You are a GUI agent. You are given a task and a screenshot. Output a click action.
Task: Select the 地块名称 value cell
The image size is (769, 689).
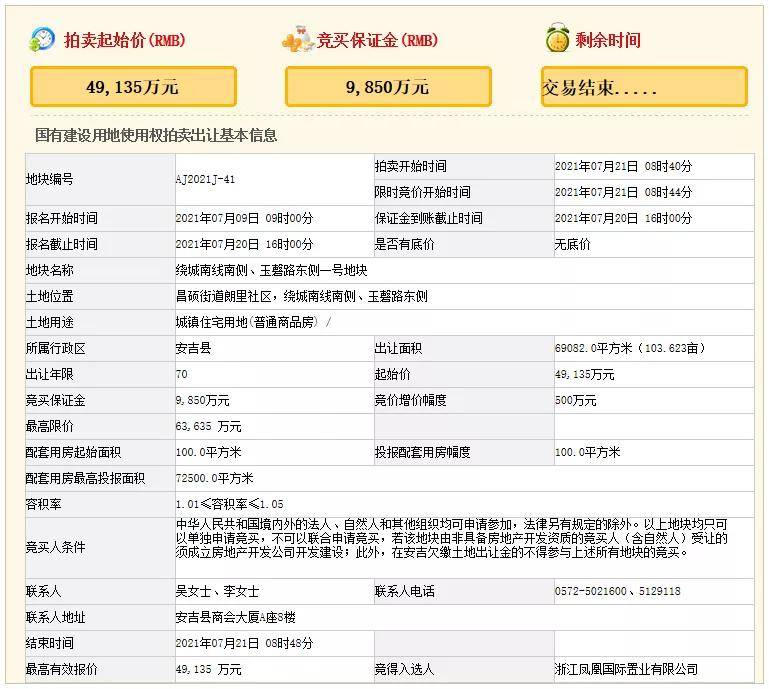click(464, 270)
